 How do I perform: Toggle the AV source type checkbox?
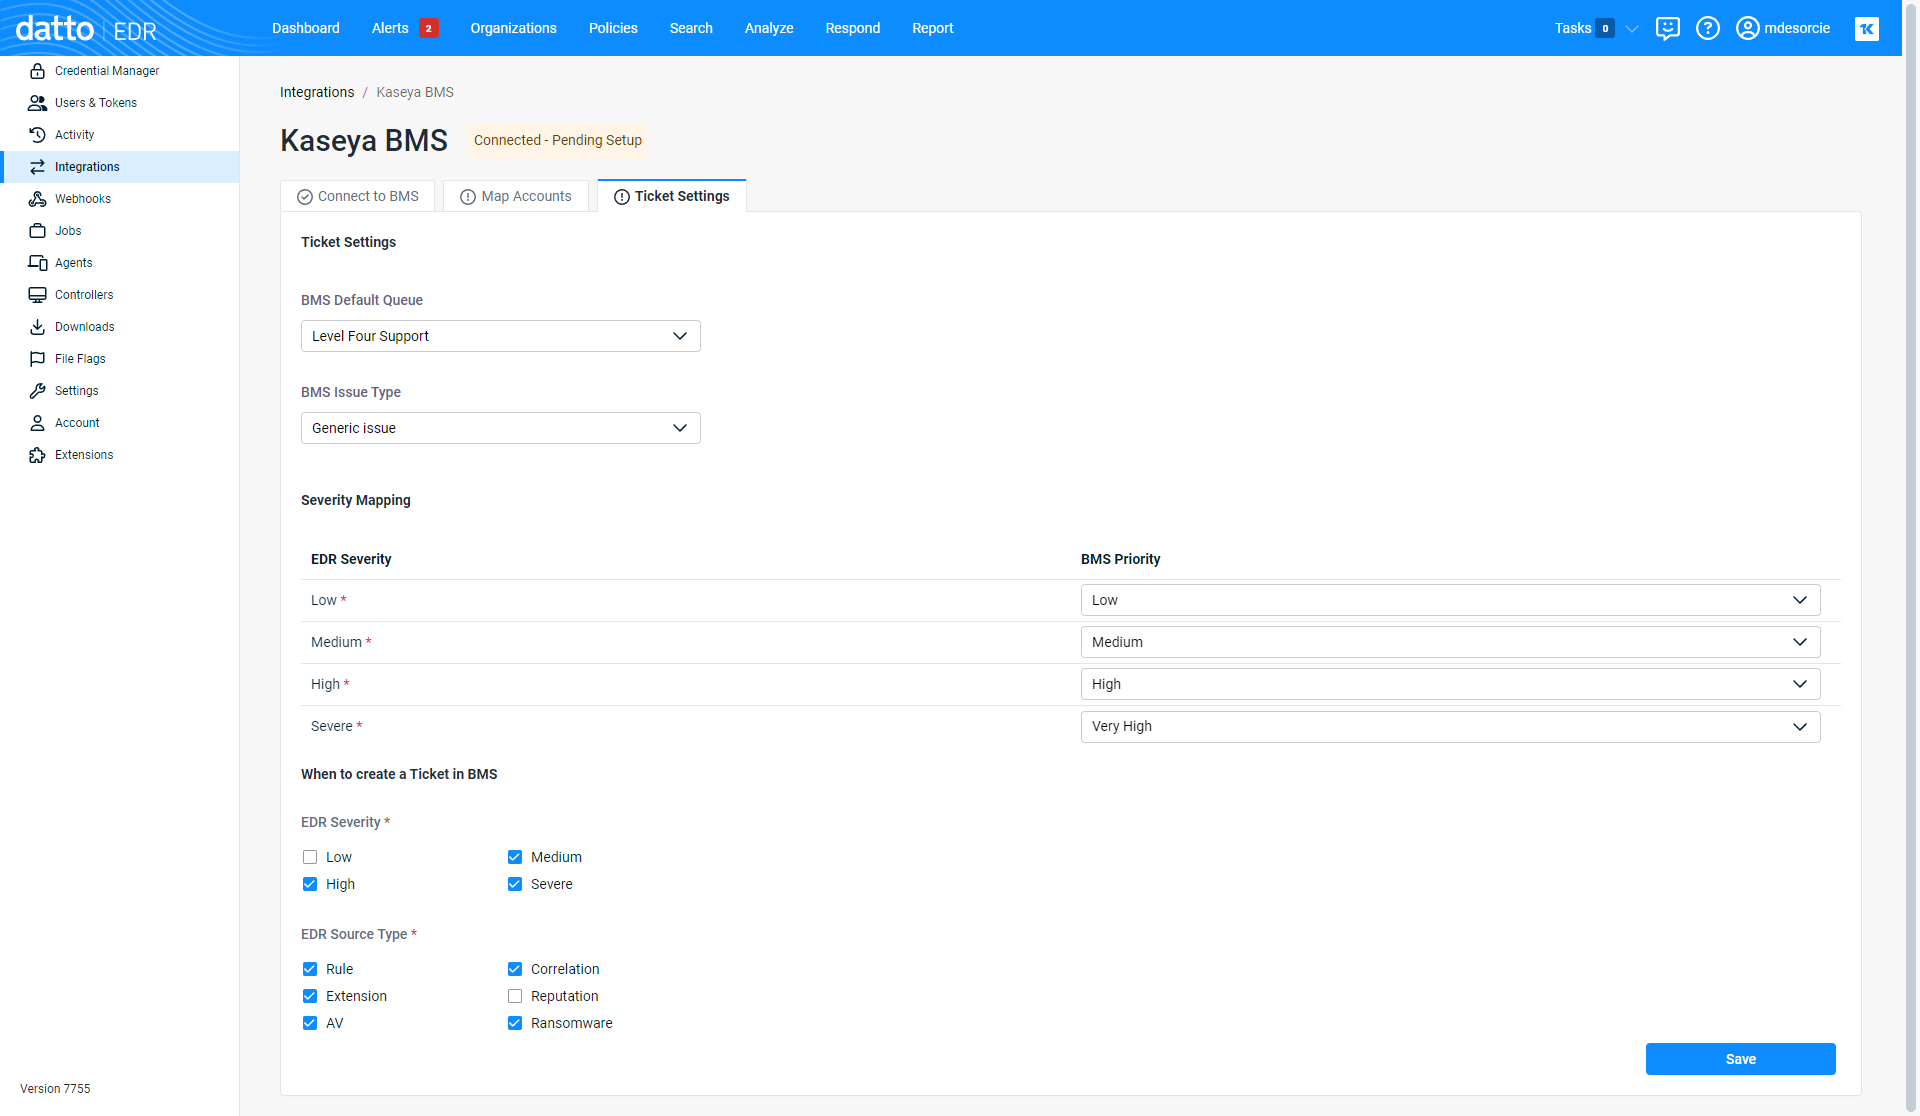[310, 1023]
